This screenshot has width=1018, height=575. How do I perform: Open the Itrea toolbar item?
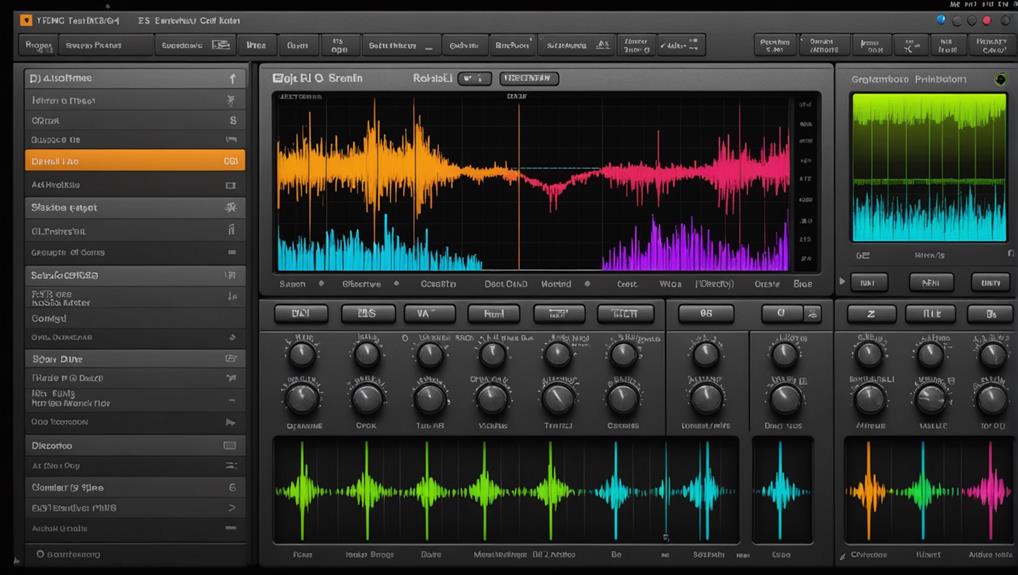[256, 45]
